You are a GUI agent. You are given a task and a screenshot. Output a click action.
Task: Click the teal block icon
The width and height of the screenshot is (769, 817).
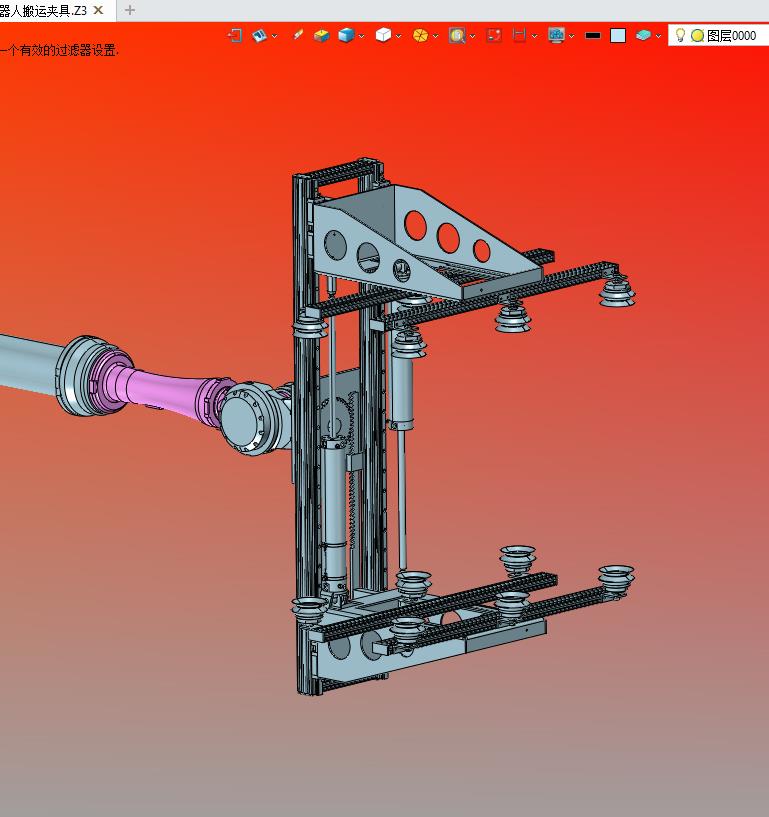pyautogui.click(x=643, y=35)
